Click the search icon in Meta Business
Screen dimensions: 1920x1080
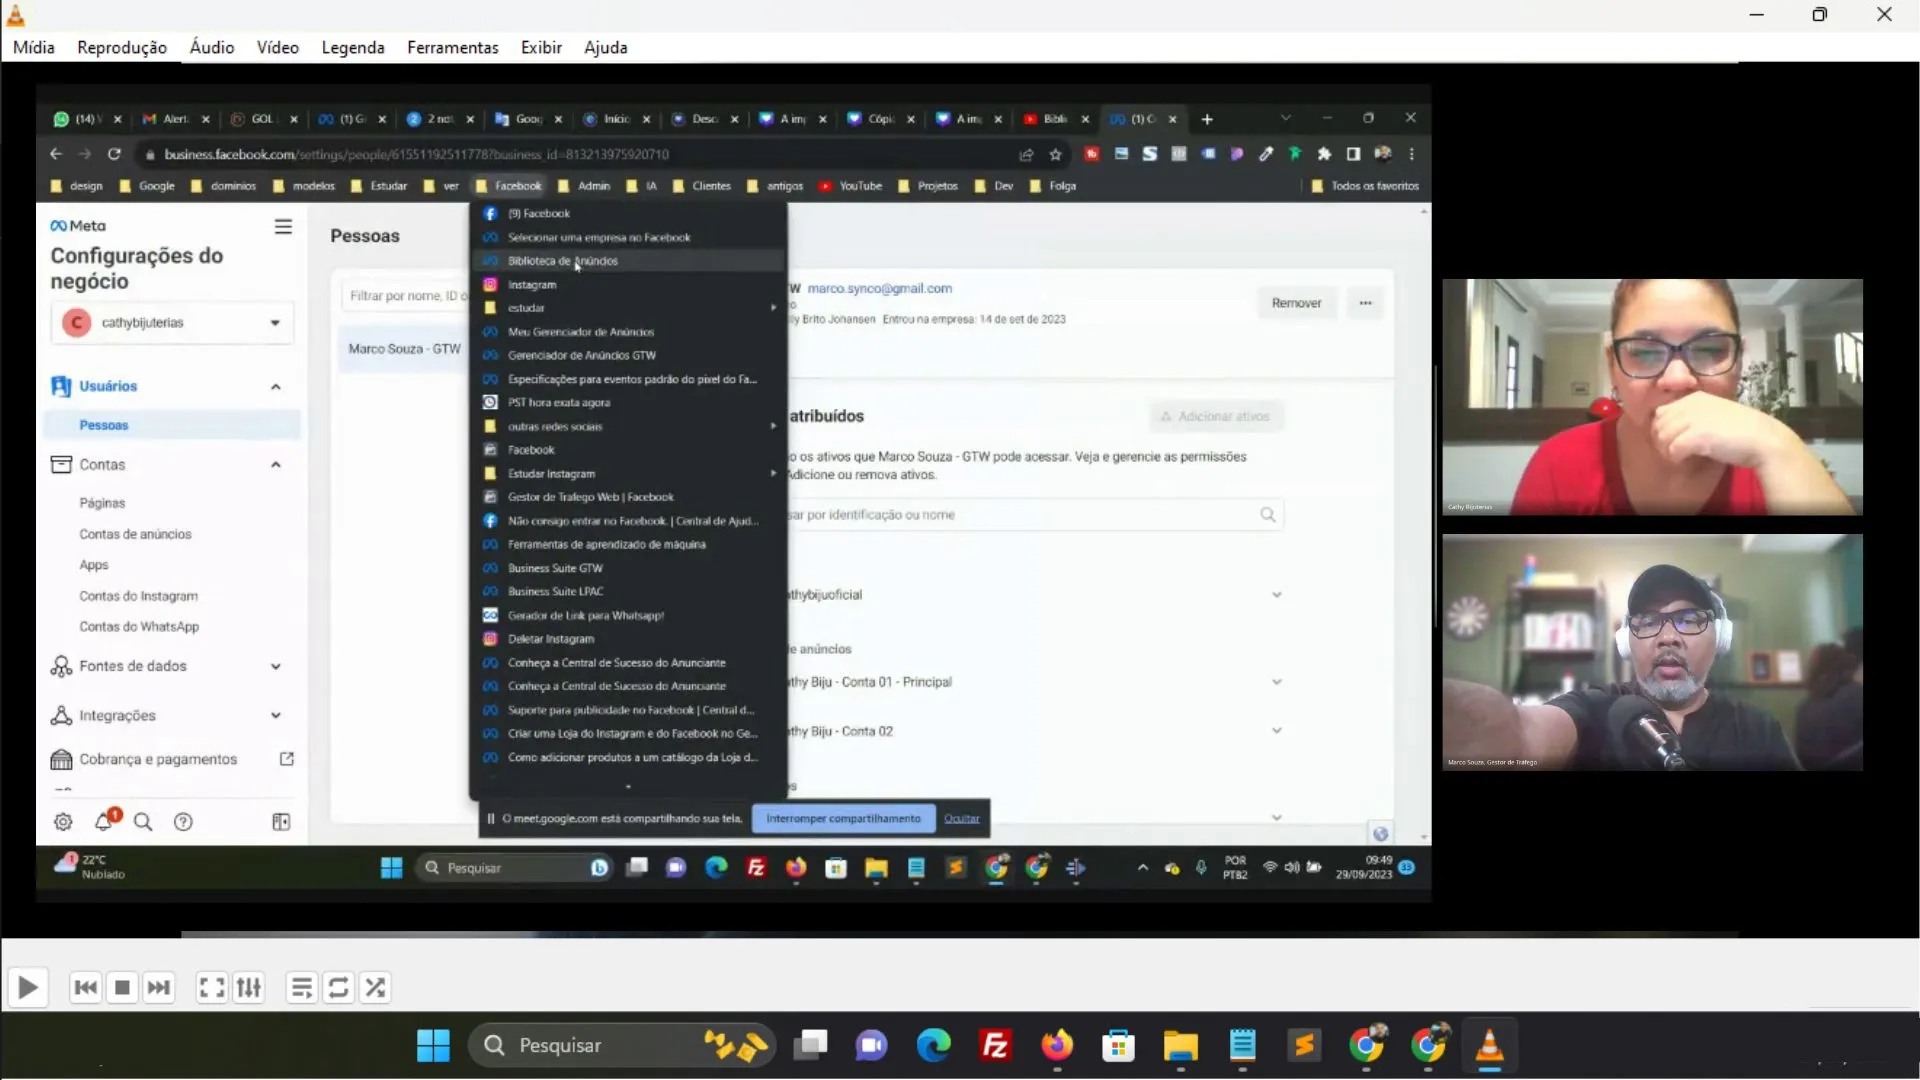142,820
